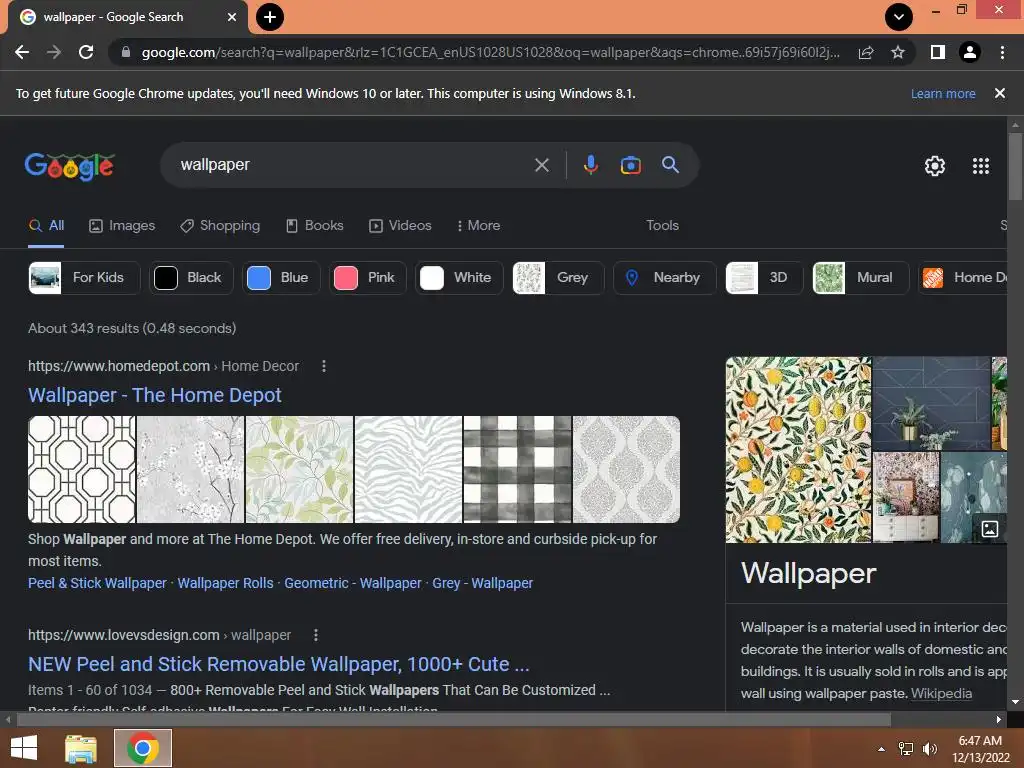
Task: Click the Chrome icon in the taskbar
Action: [x=143, y=748]
